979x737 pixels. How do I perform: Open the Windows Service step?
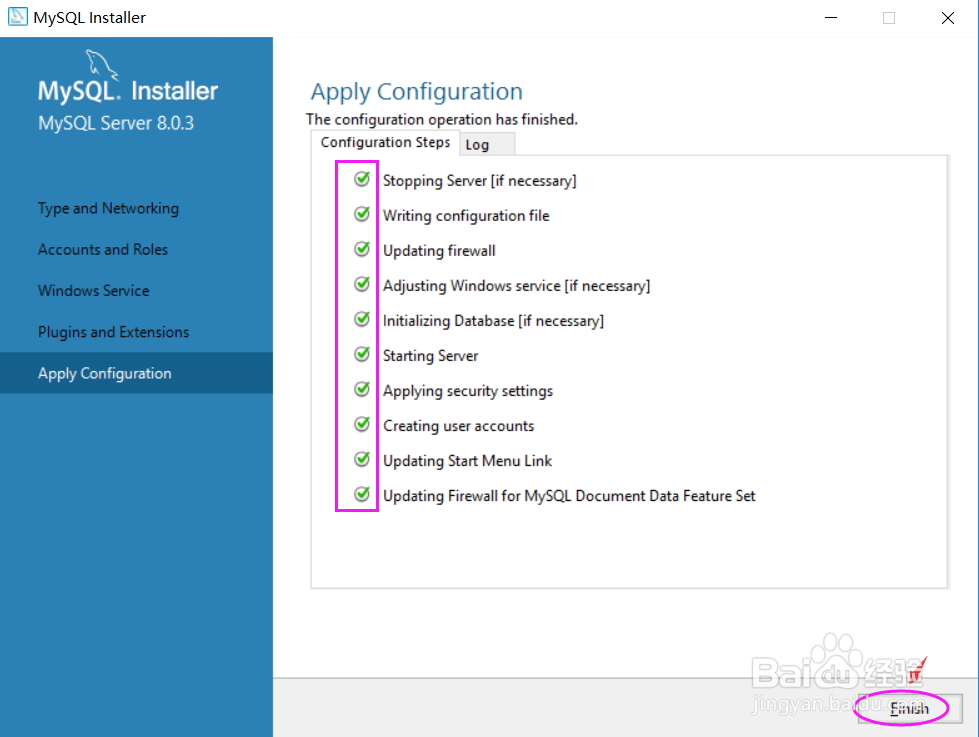[93, 290]
